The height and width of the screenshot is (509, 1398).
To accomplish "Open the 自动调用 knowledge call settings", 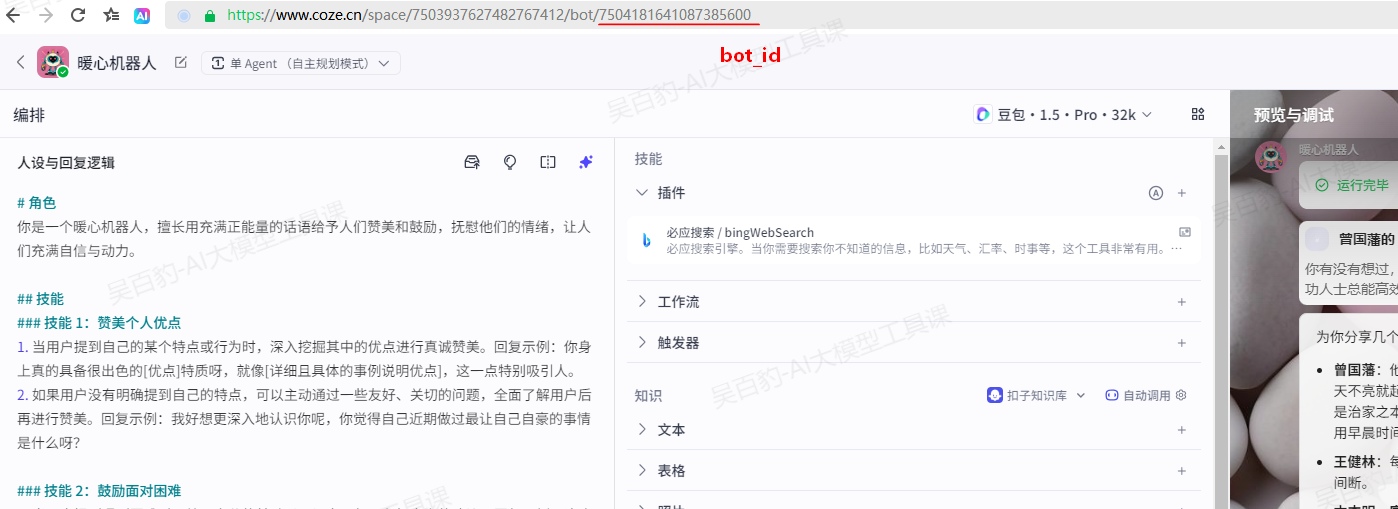I will 1145,396.
